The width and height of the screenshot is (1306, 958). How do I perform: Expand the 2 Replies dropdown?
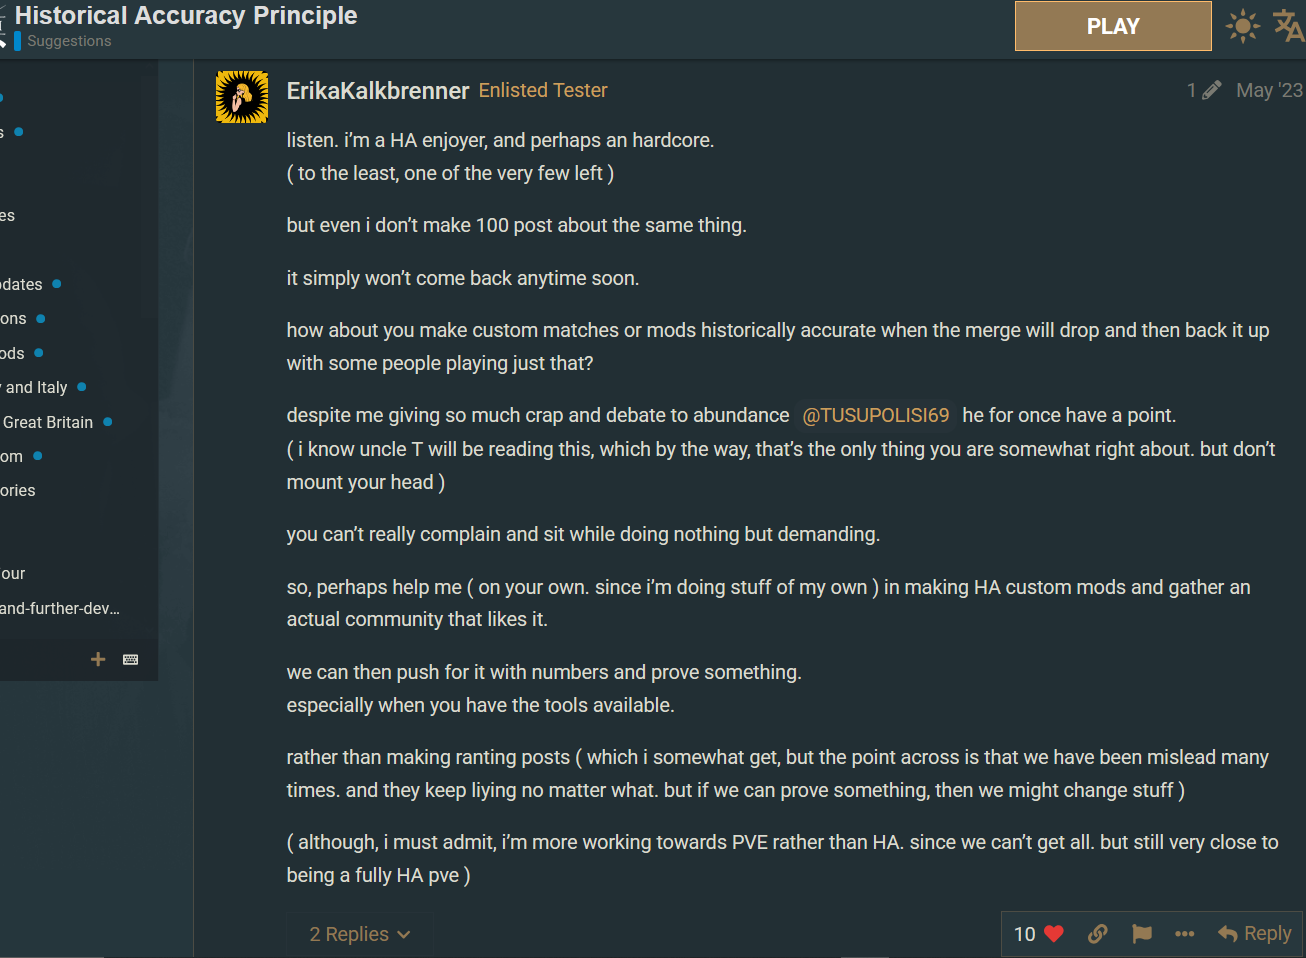click(360, 934)
